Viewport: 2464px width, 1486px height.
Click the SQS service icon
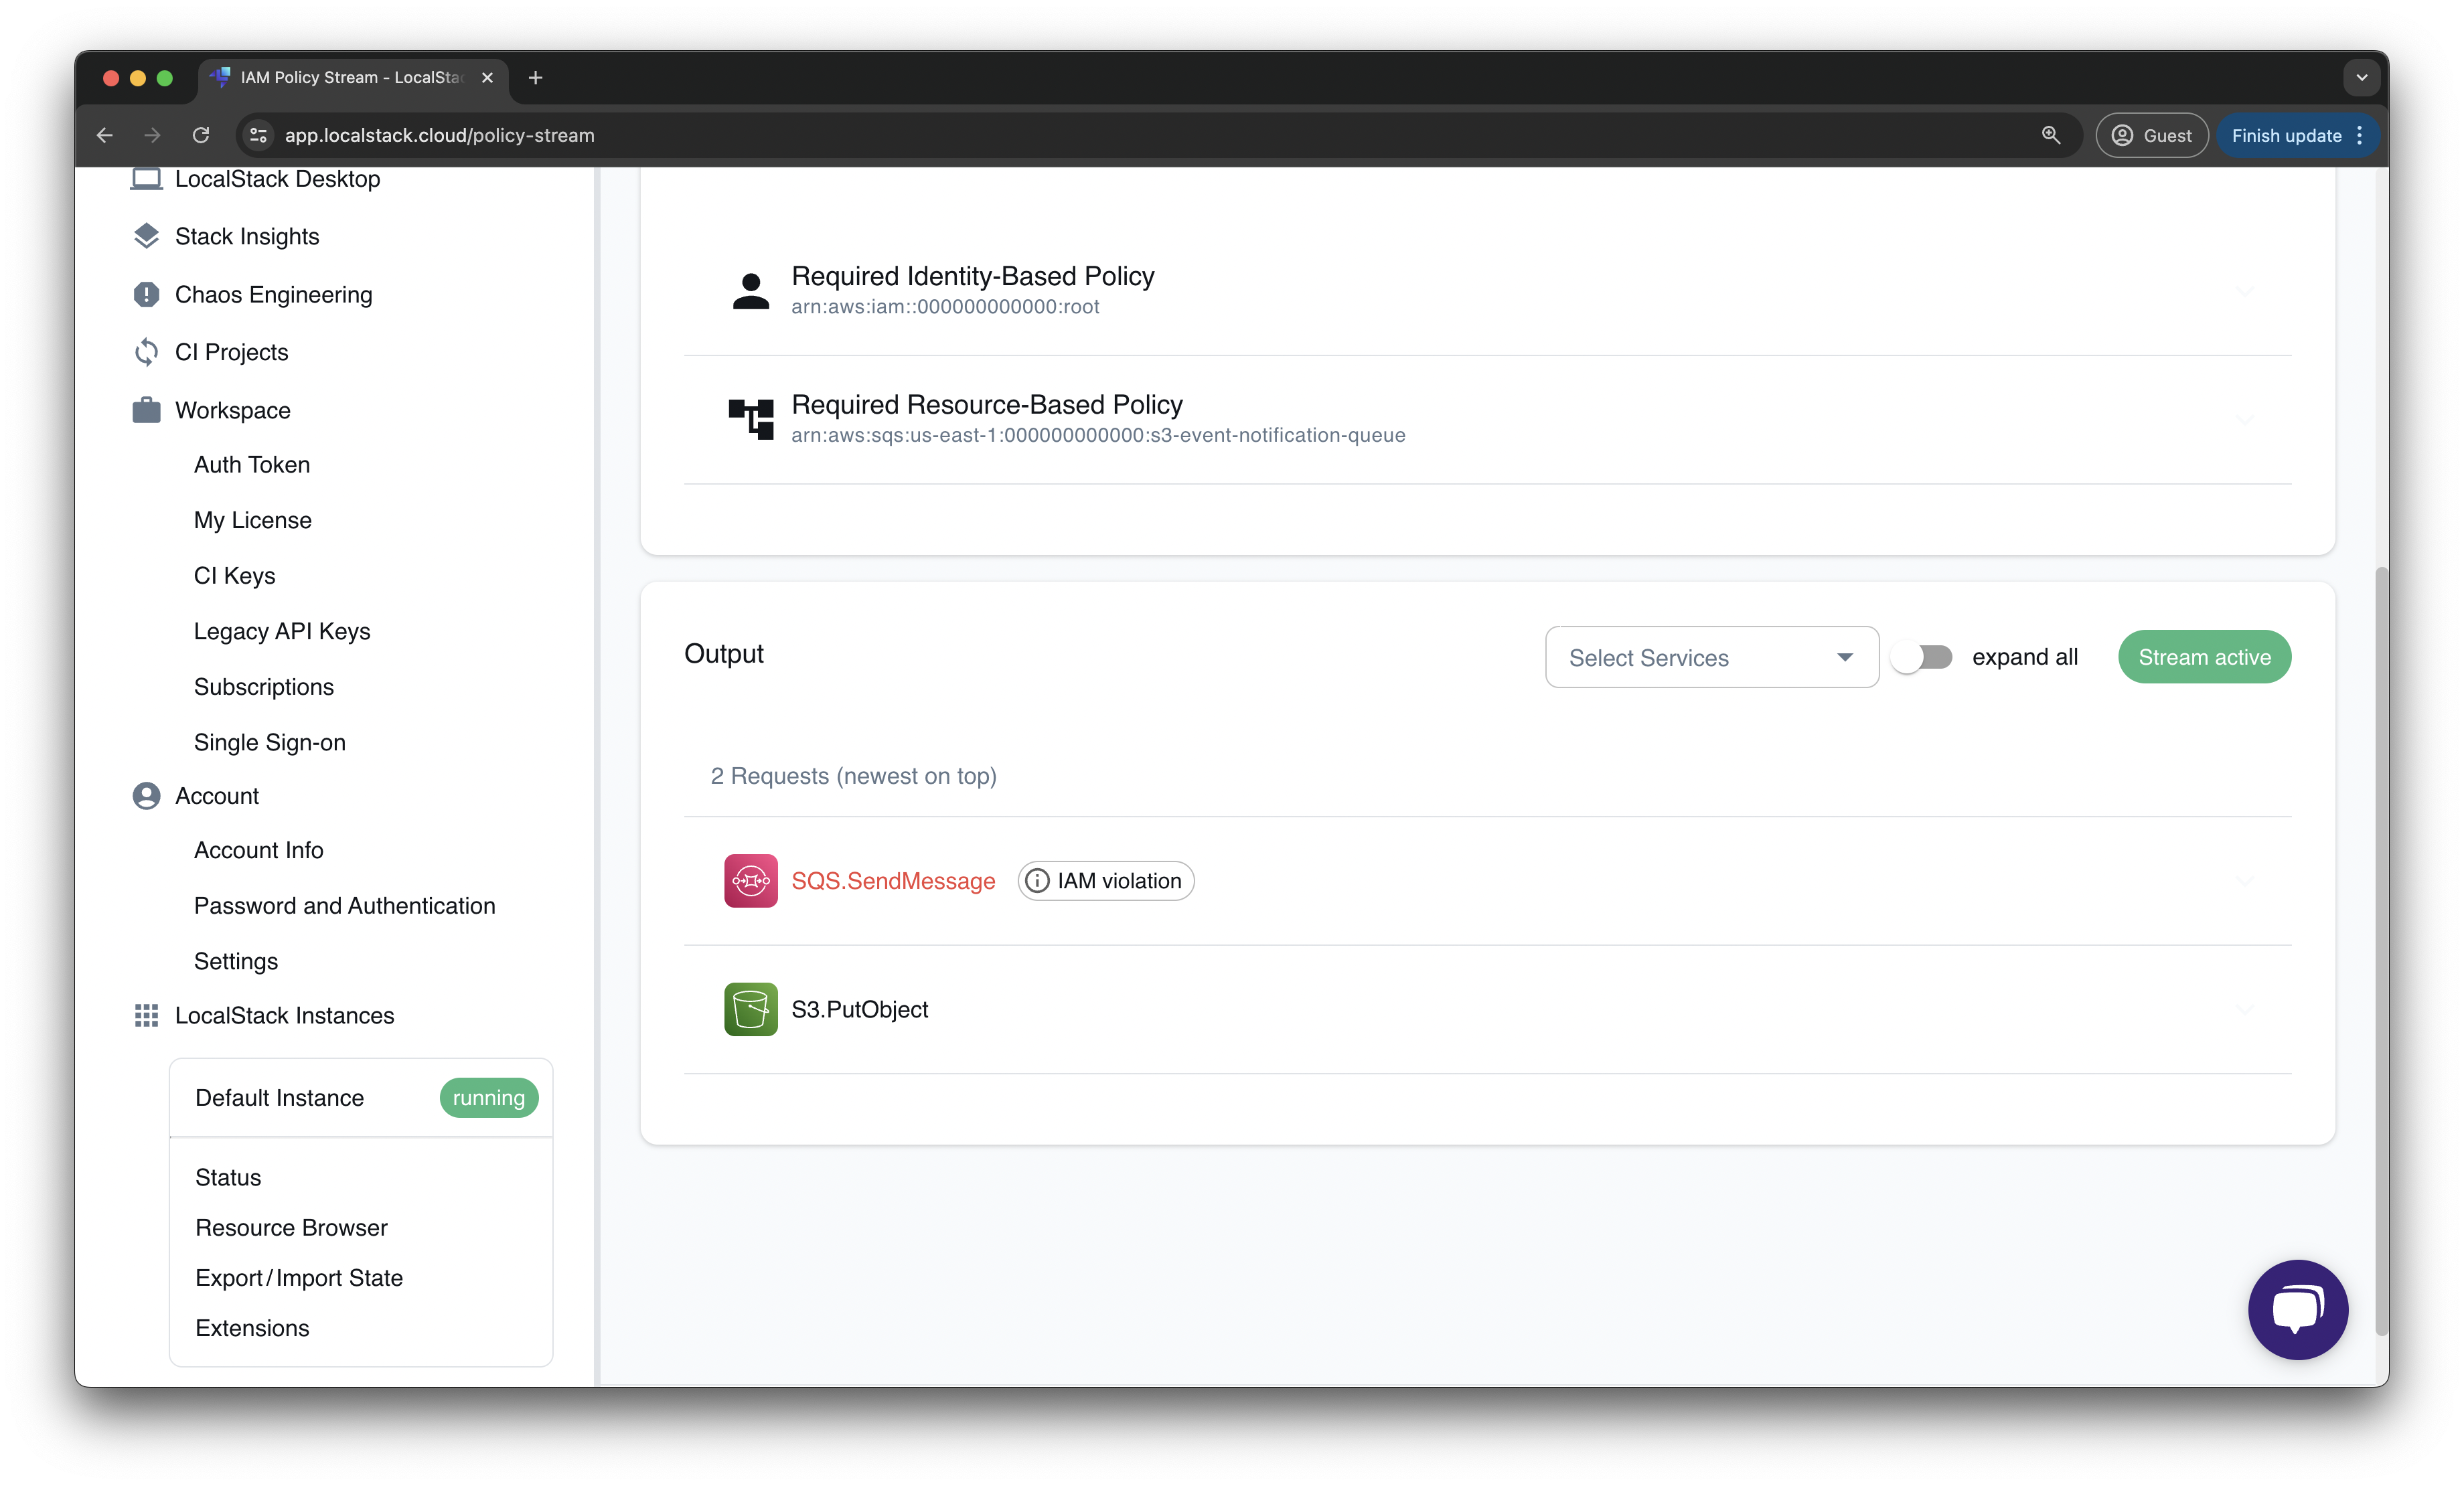pos(750,880)
